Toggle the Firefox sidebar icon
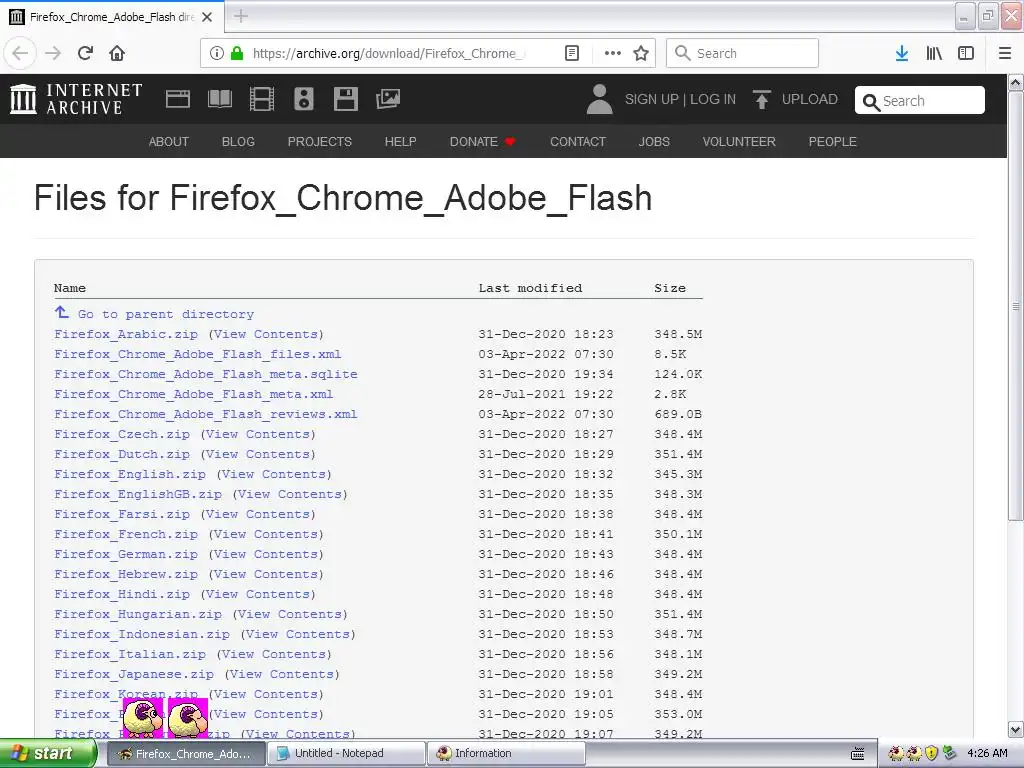Screen dimensions: 1024x768 (x=966, y=53)
